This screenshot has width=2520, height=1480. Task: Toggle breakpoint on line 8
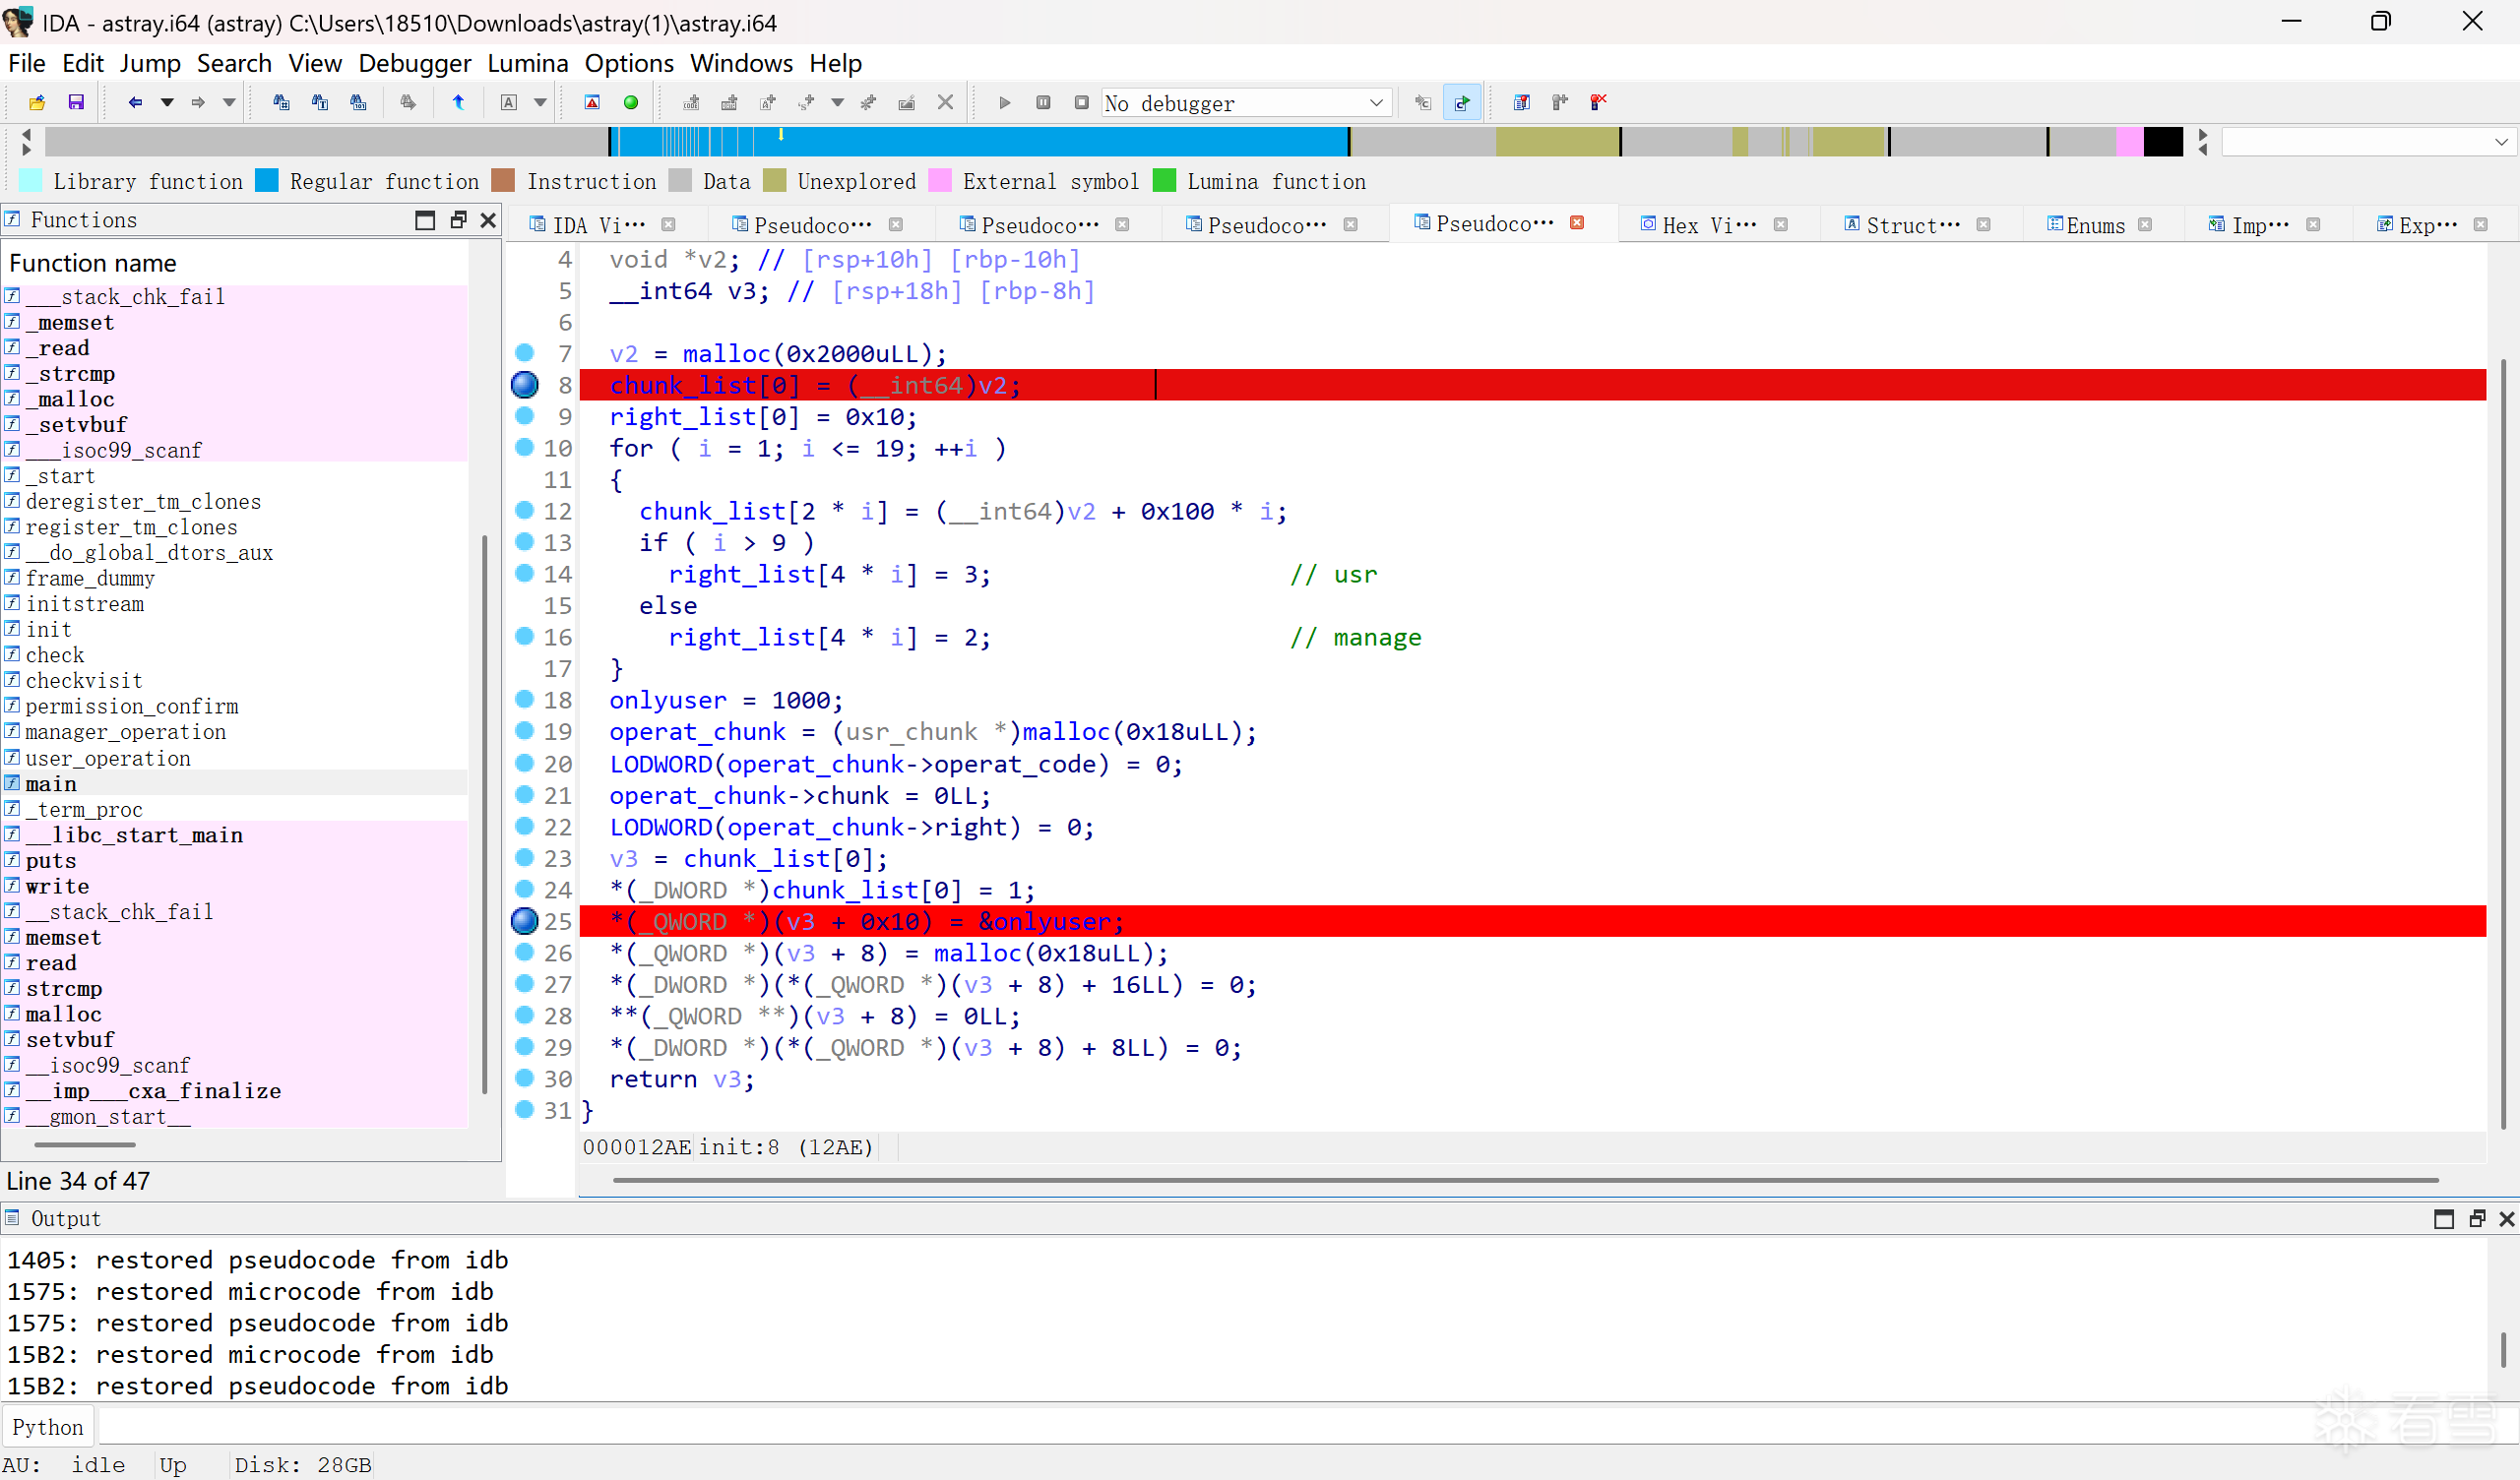[x=525, y=385]
